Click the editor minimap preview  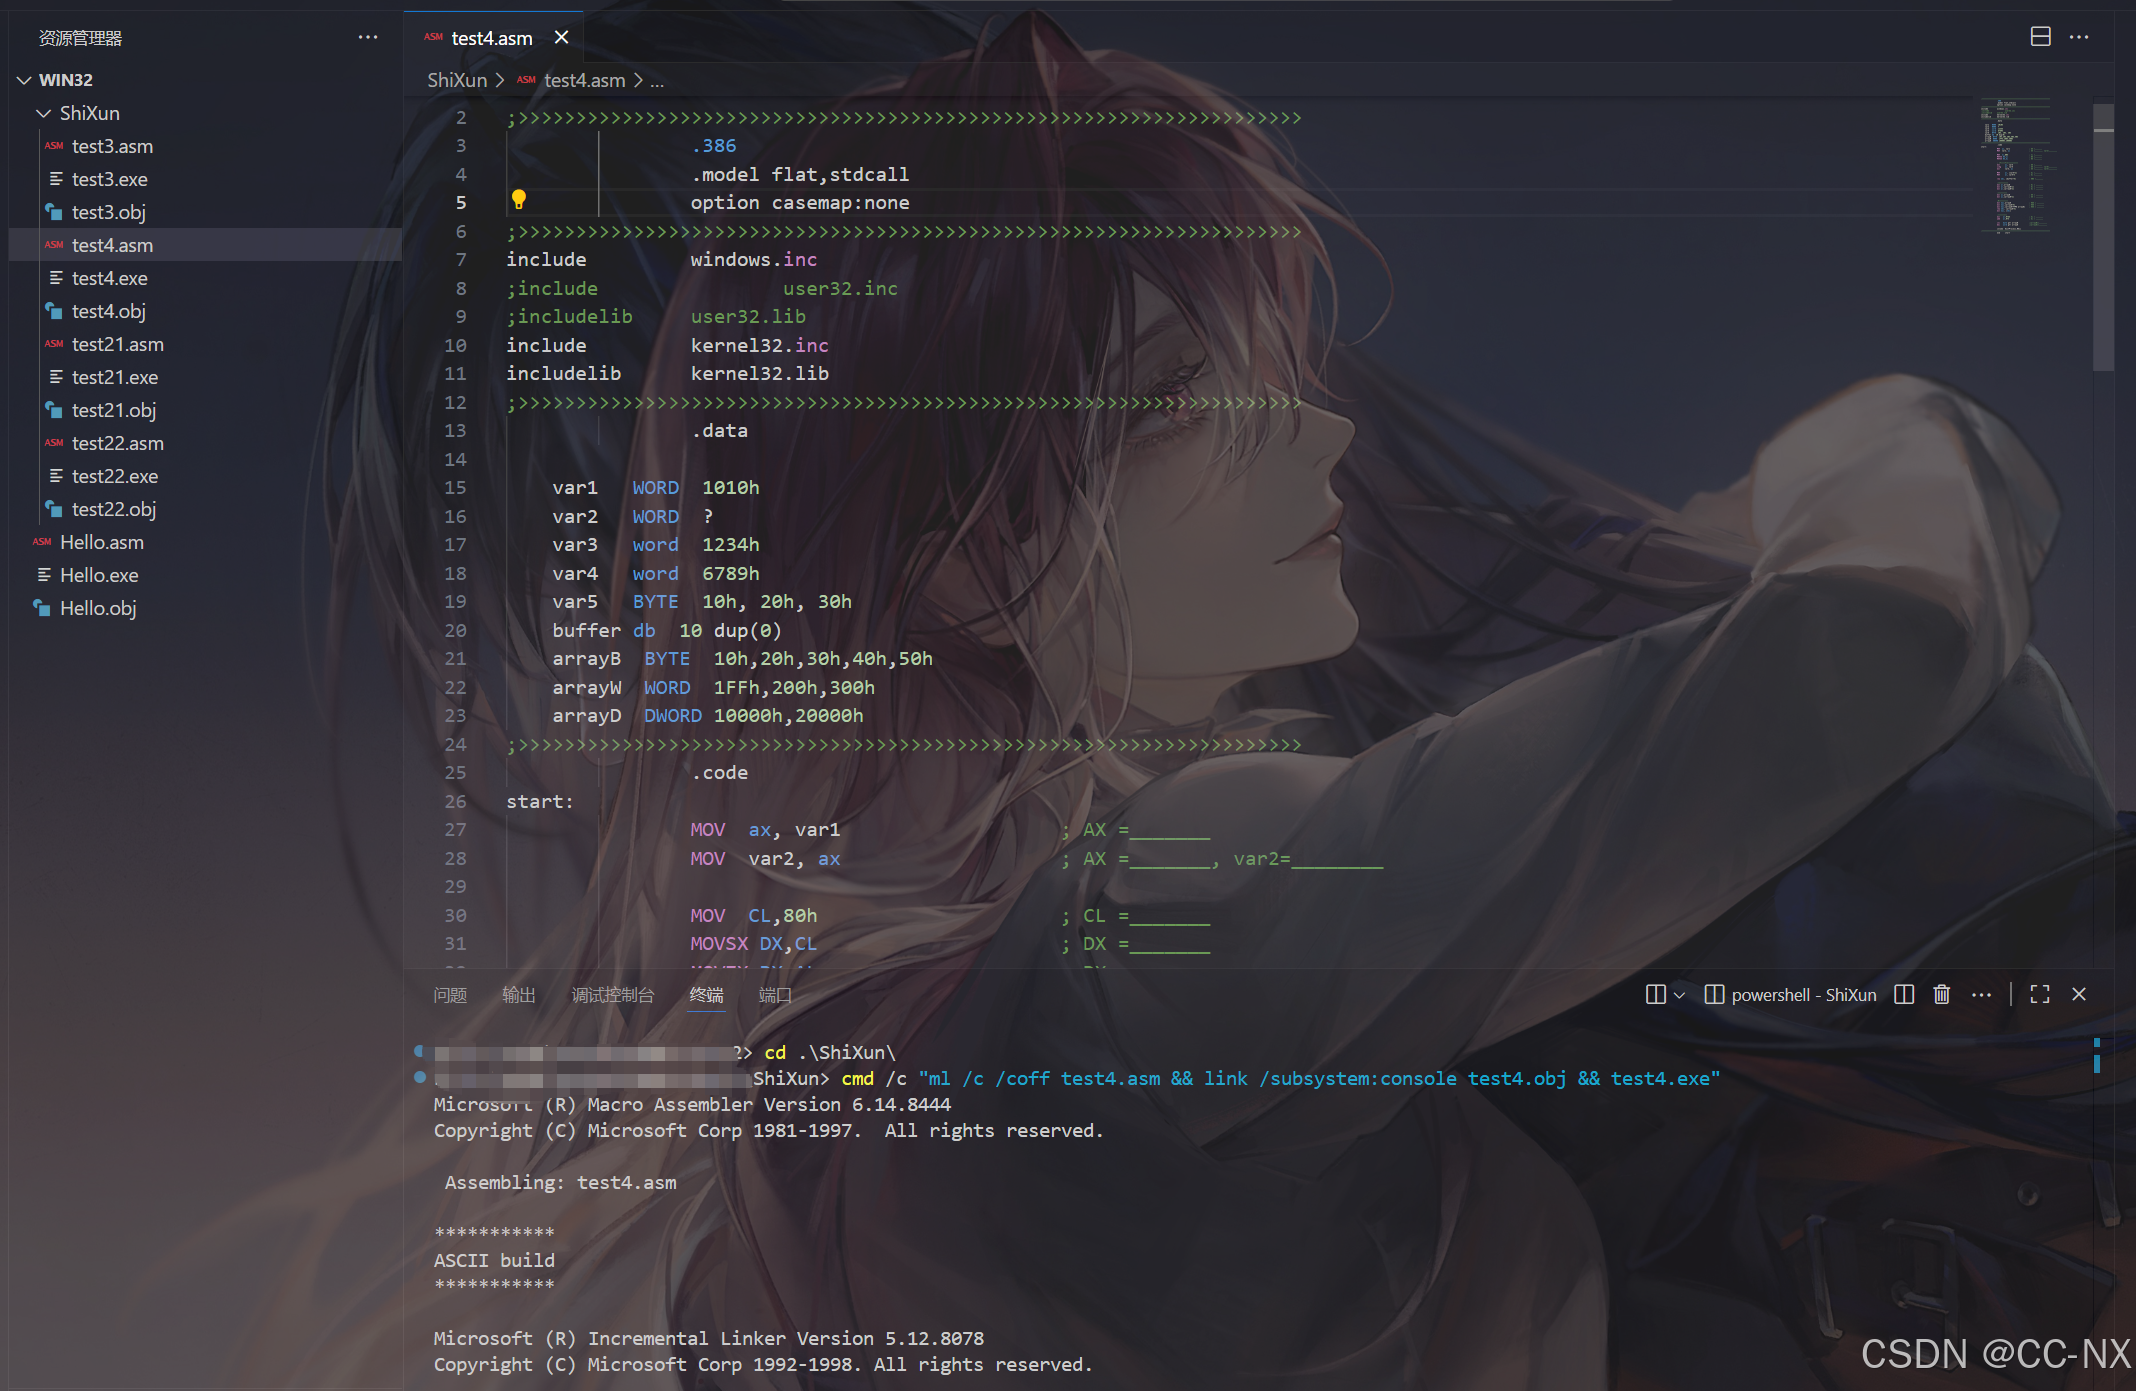[x=2016, y=166]
